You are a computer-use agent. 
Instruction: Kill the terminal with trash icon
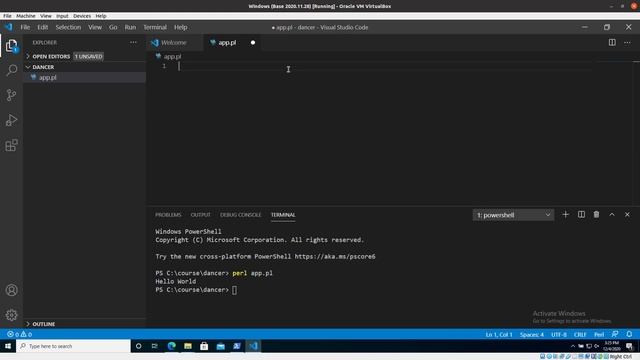[x=596, y=215]
